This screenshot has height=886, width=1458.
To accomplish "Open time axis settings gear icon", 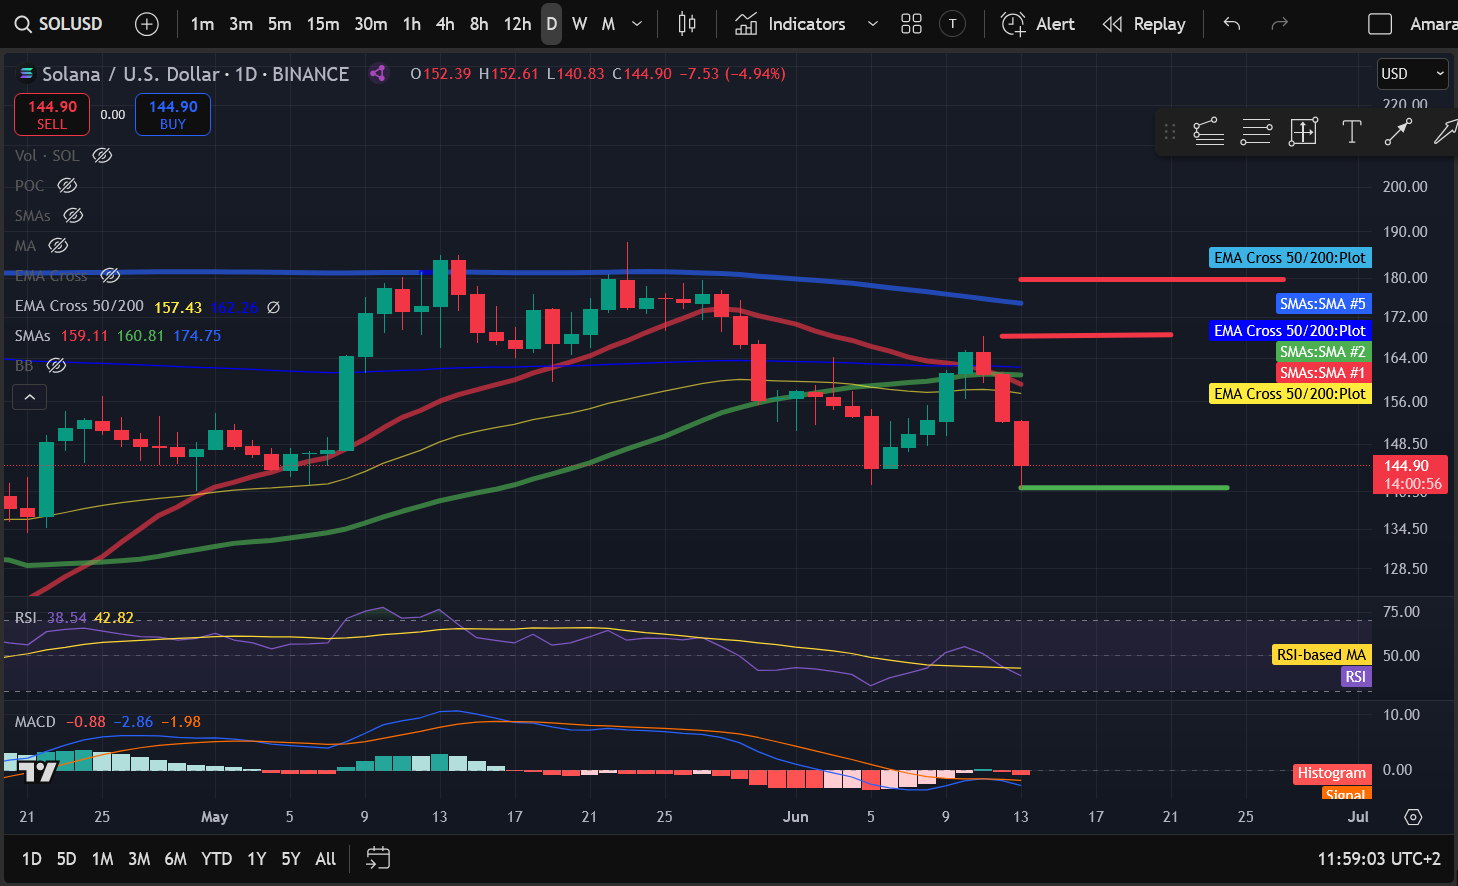I will coord(1413,817).
